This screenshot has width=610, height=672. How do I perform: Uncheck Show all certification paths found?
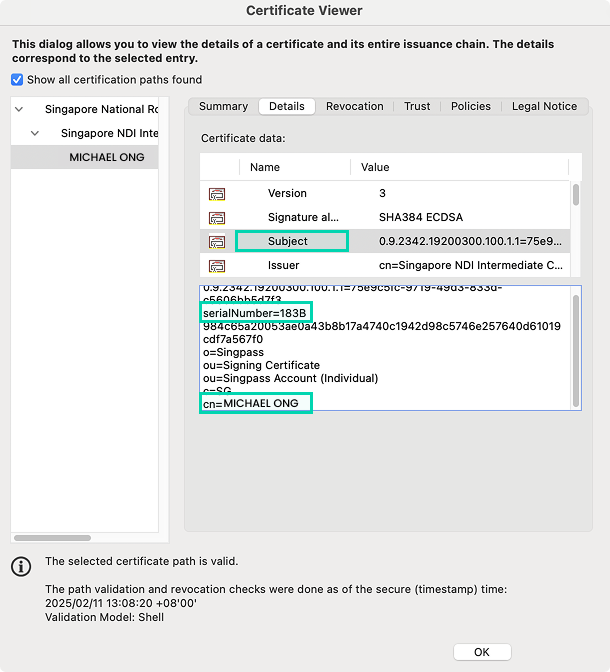coord(17,80)
